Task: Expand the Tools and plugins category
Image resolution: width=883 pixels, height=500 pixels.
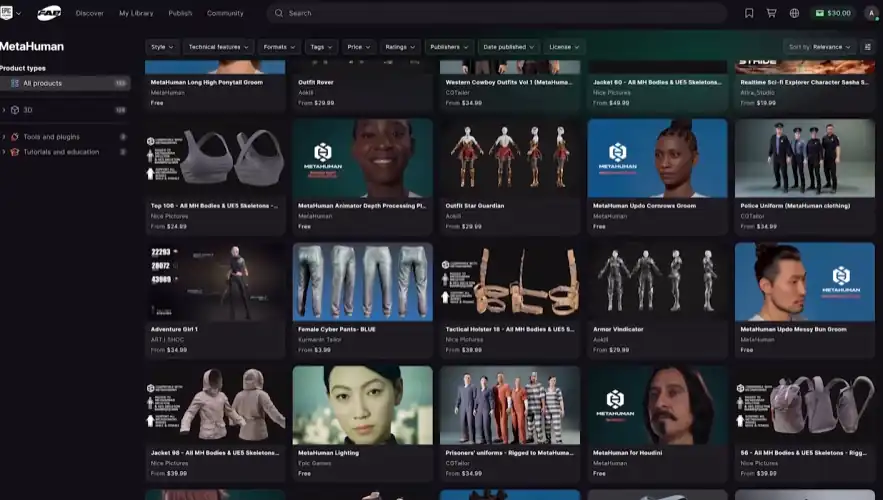Action: (x=4, y=137)
